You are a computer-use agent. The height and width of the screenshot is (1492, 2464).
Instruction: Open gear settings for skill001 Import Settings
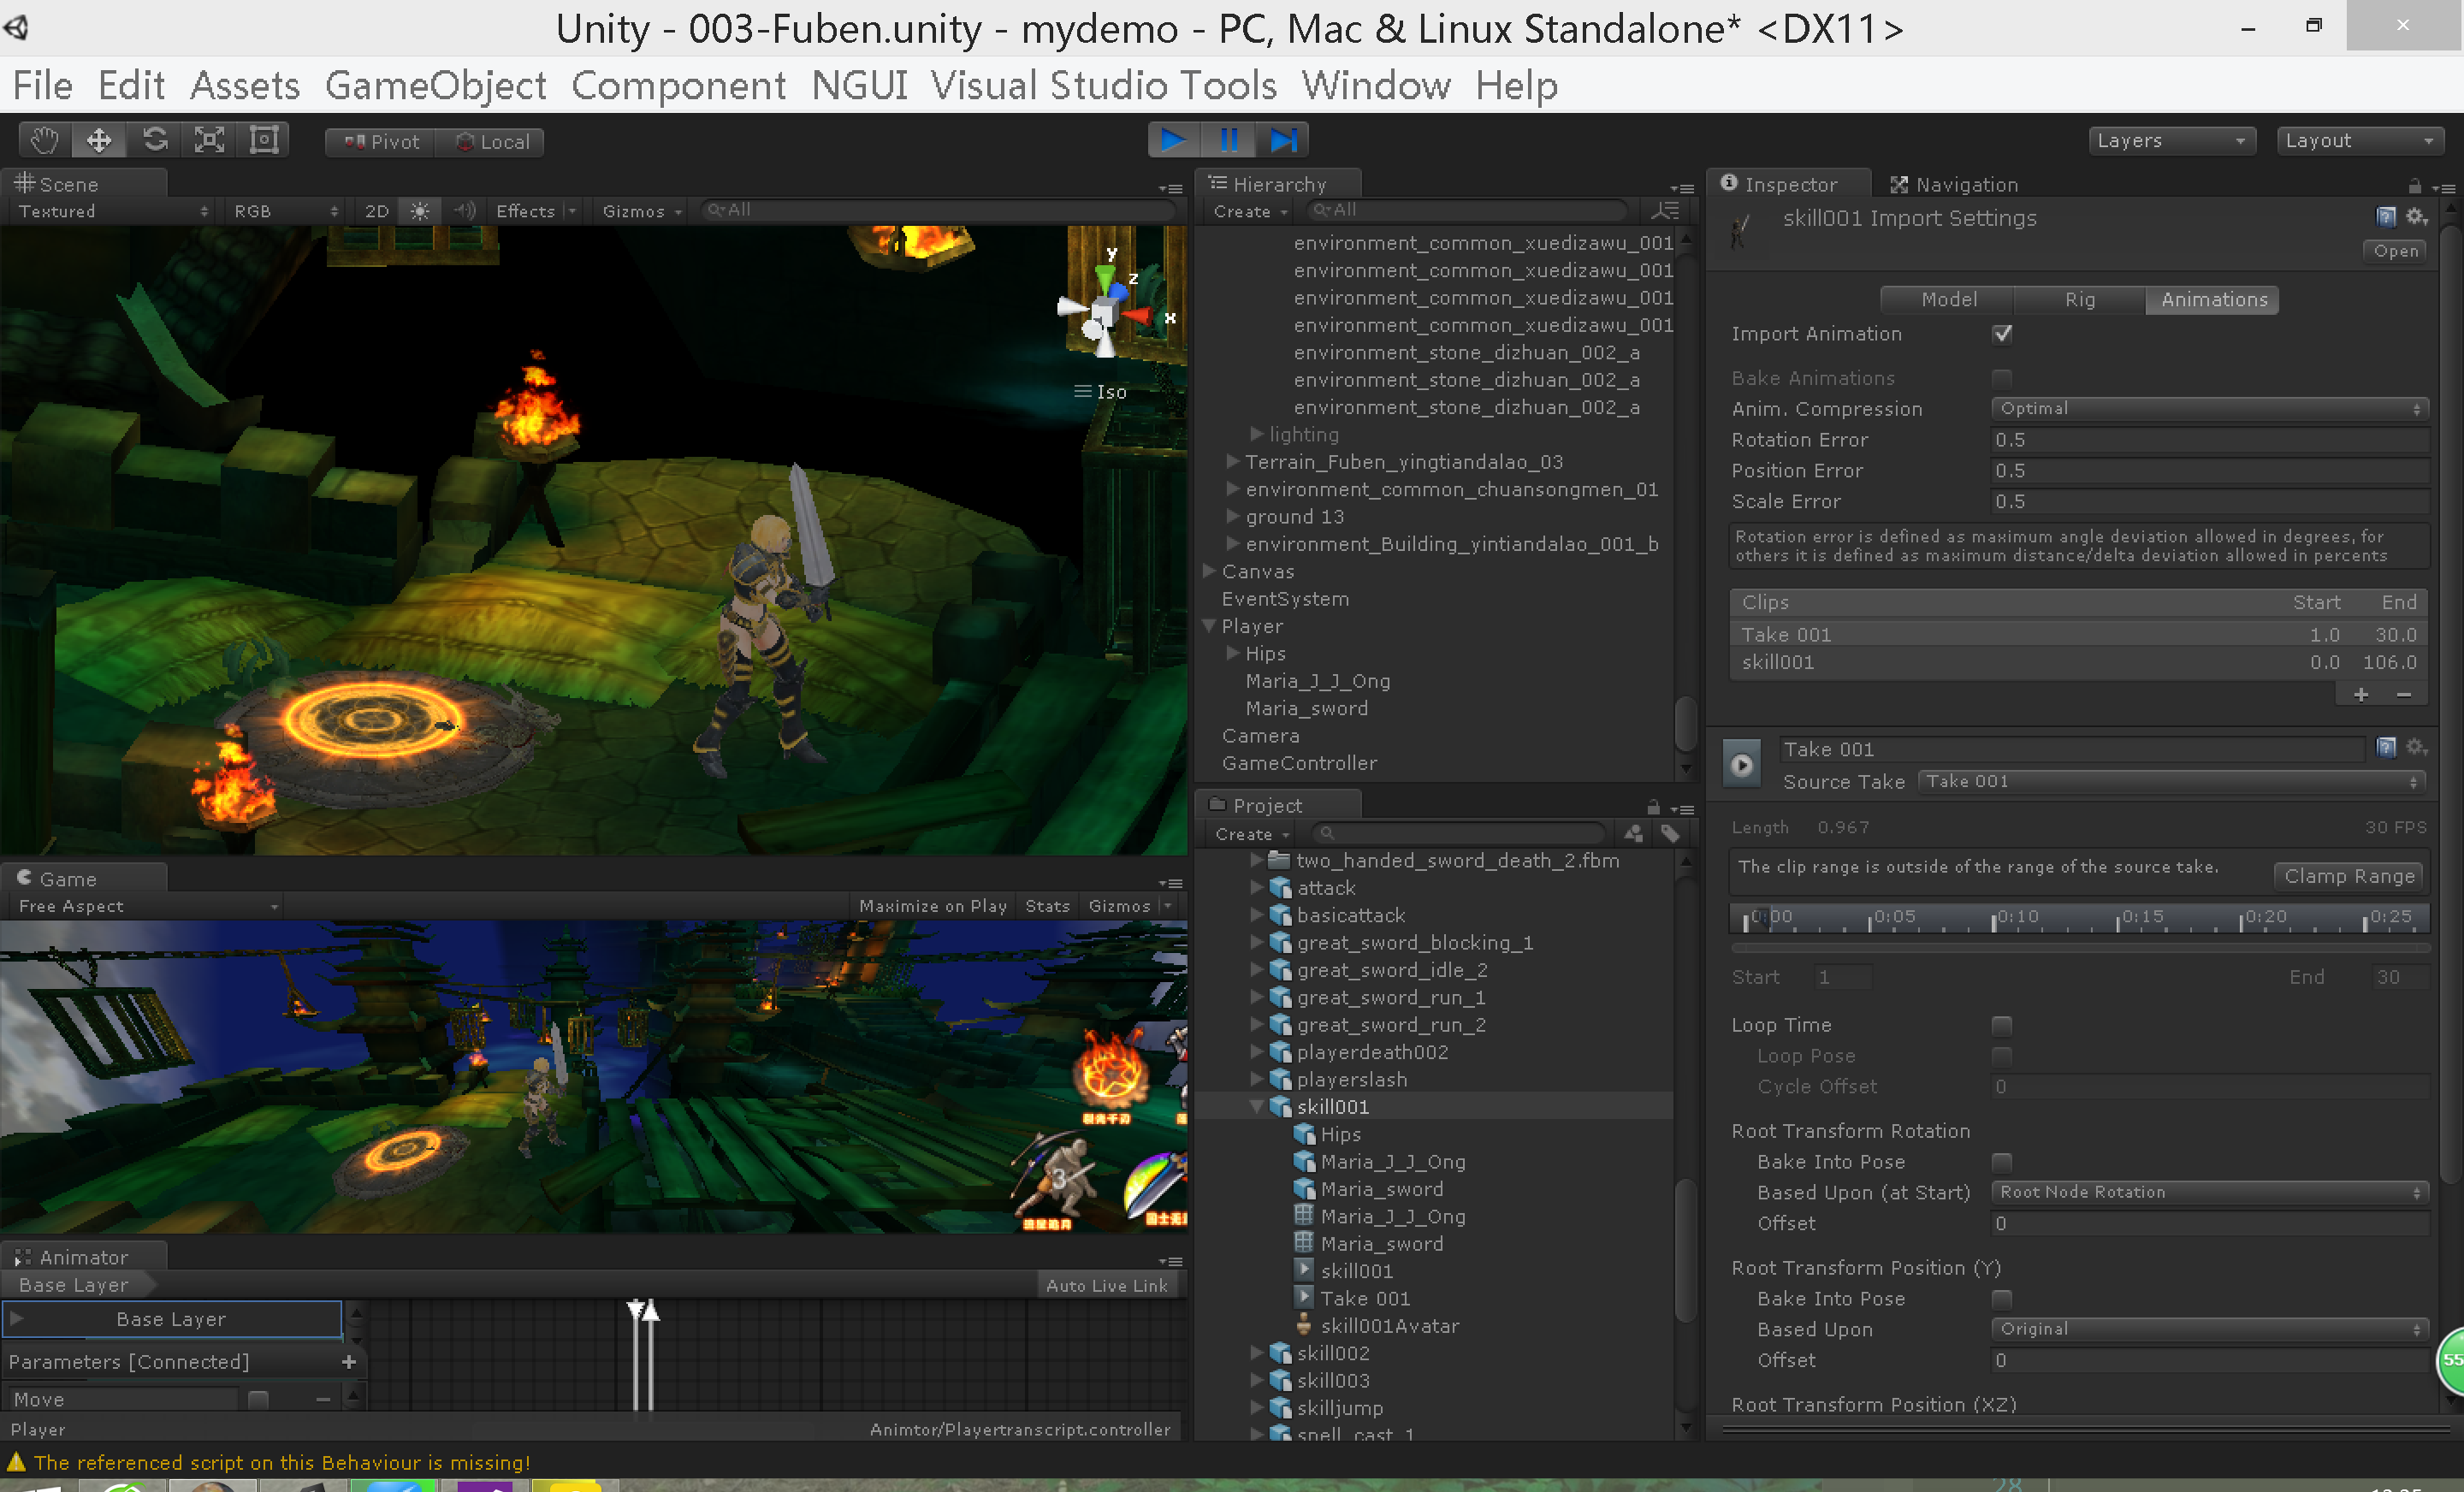tap(2416, 217)
